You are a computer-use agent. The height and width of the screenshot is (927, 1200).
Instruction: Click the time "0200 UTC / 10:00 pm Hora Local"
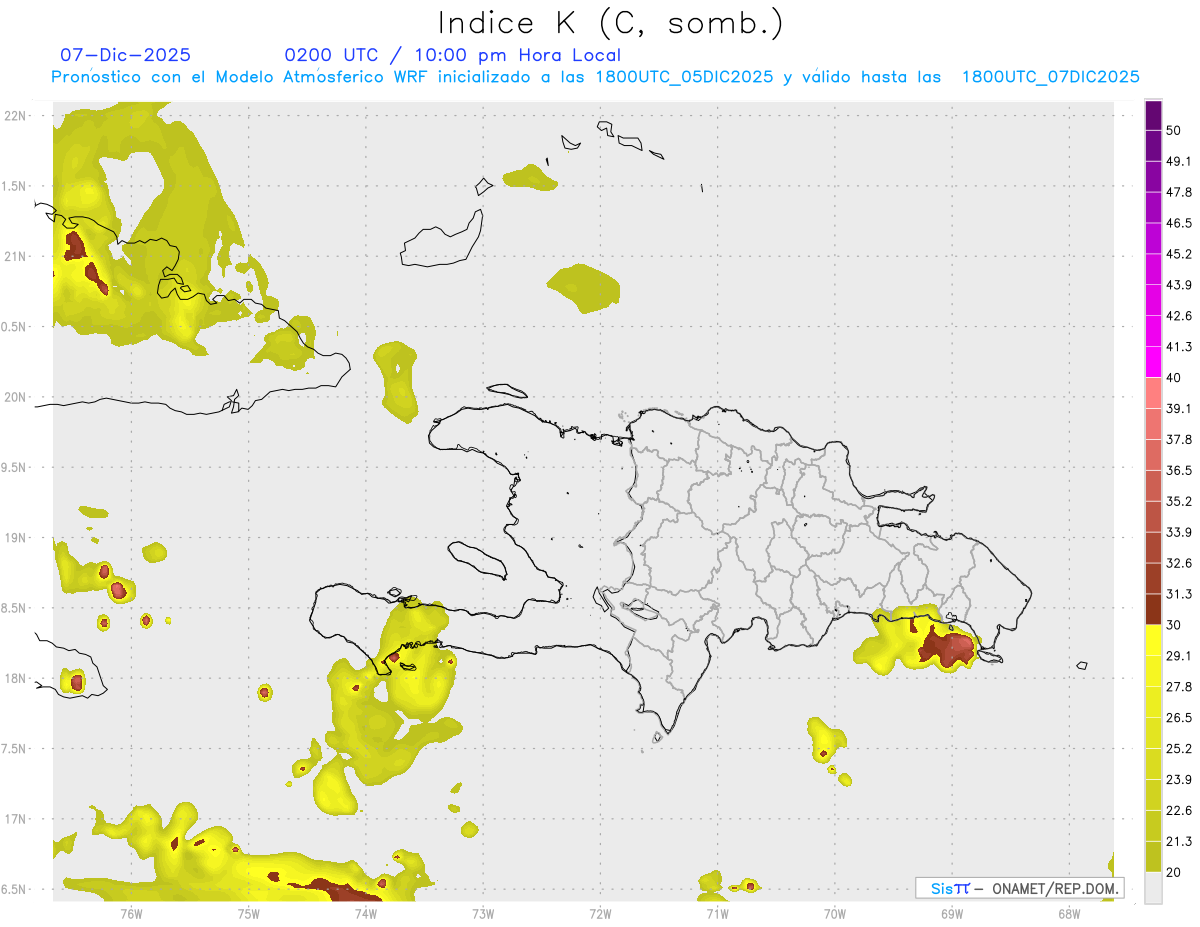point(452,55)
